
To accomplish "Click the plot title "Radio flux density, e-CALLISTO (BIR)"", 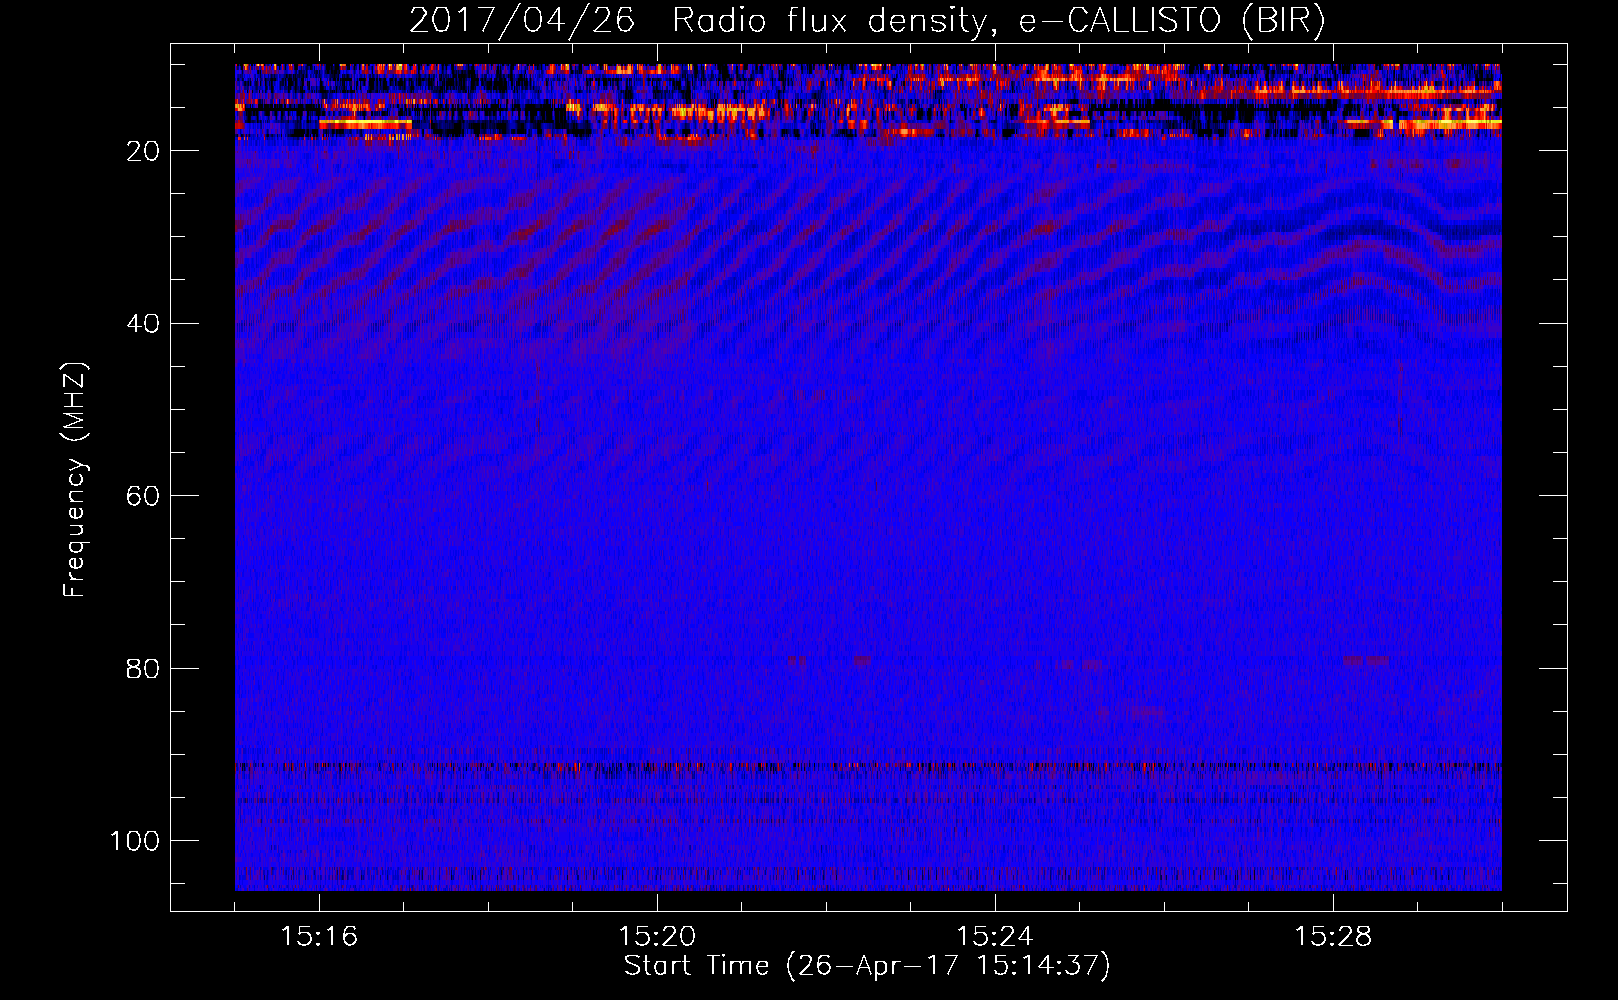I will (x=998, y=21).
